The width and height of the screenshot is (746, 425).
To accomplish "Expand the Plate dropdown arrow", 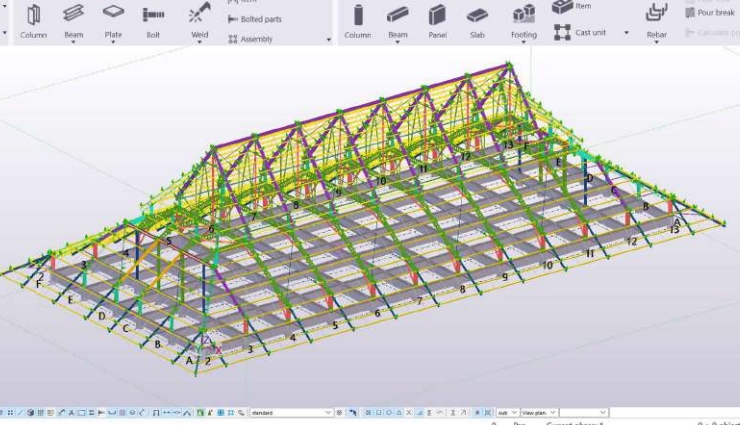I will (113, 42).
